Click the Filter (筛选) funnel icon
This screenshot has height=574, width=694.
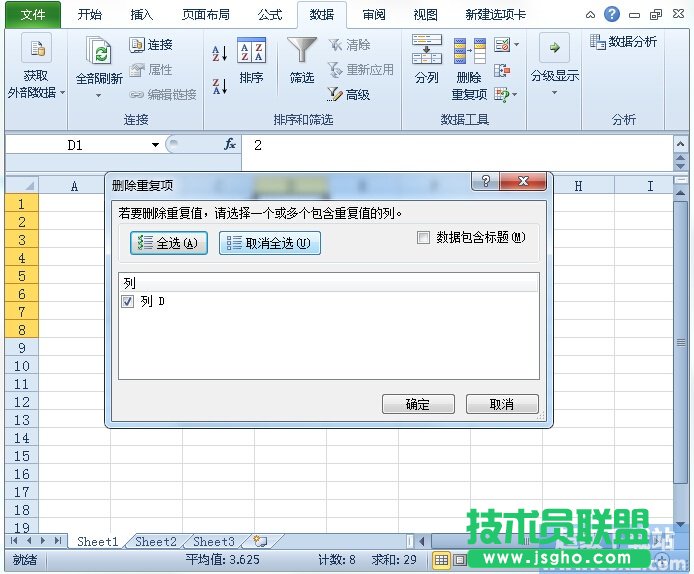point(301,53)
